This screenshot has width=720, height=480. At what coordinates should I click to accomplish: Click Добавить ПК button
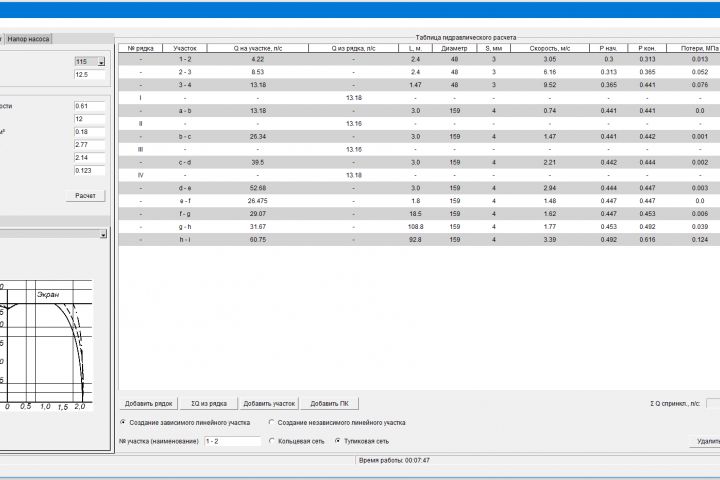coord(329,404)
